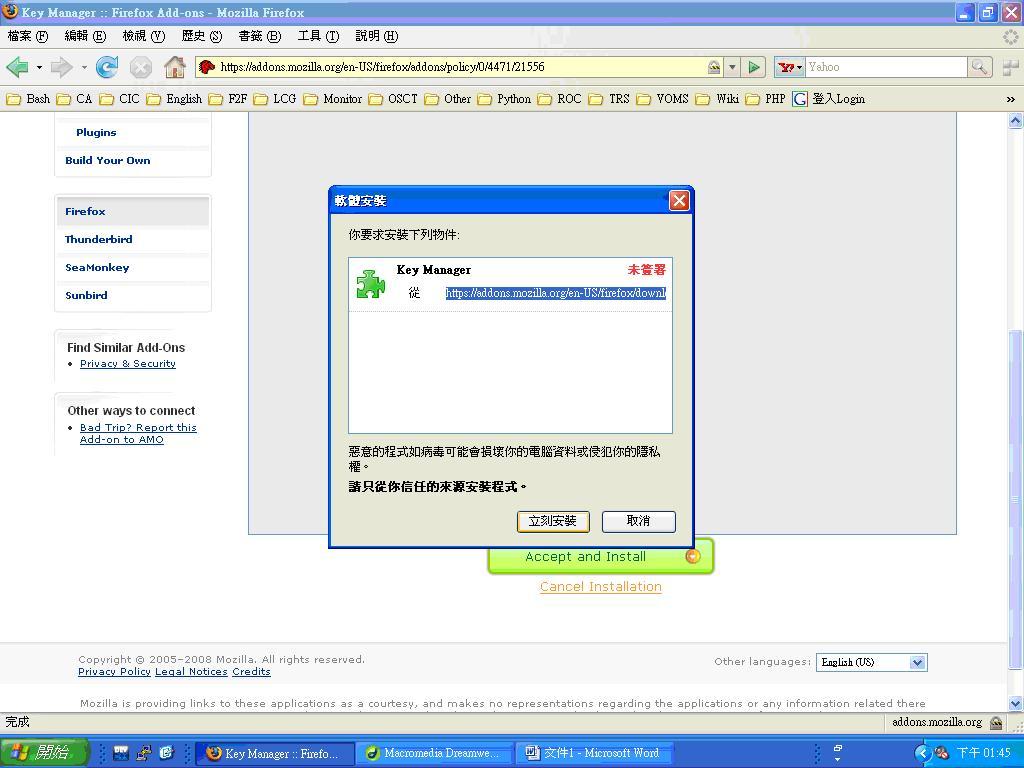
Task: Click the 取消 cancel button
Action: pos(639,521)
